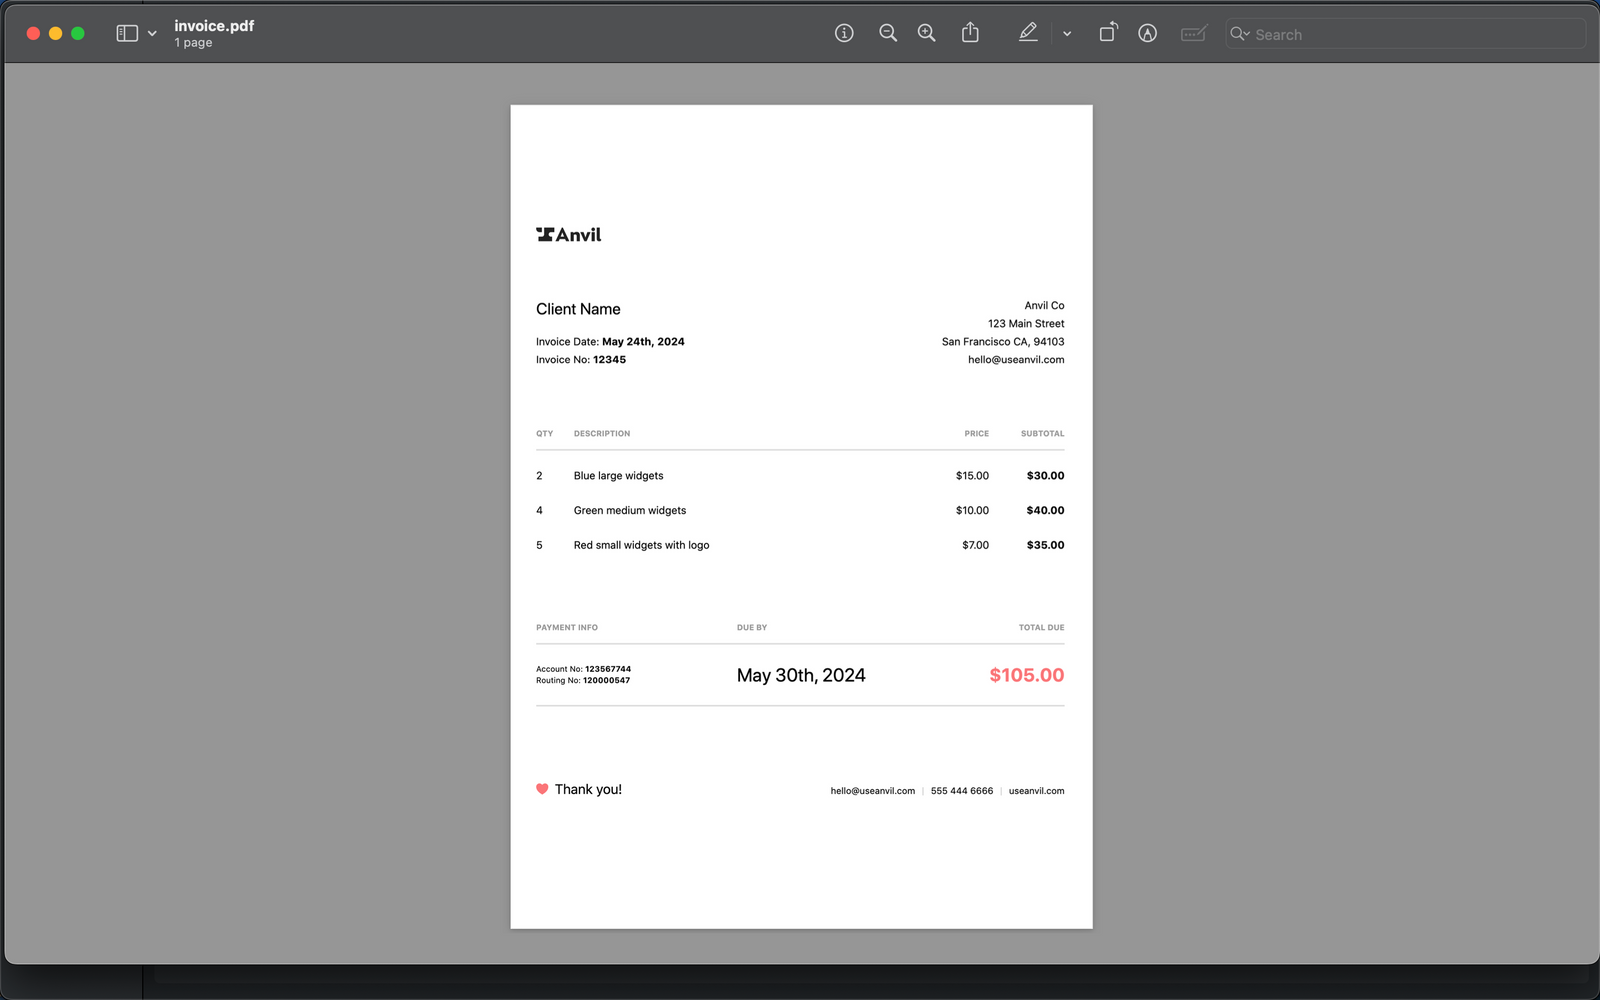Click the invoice.pdf window title
The width and height of the screenshot is (1600, 1000).
[x=214, y=26]
